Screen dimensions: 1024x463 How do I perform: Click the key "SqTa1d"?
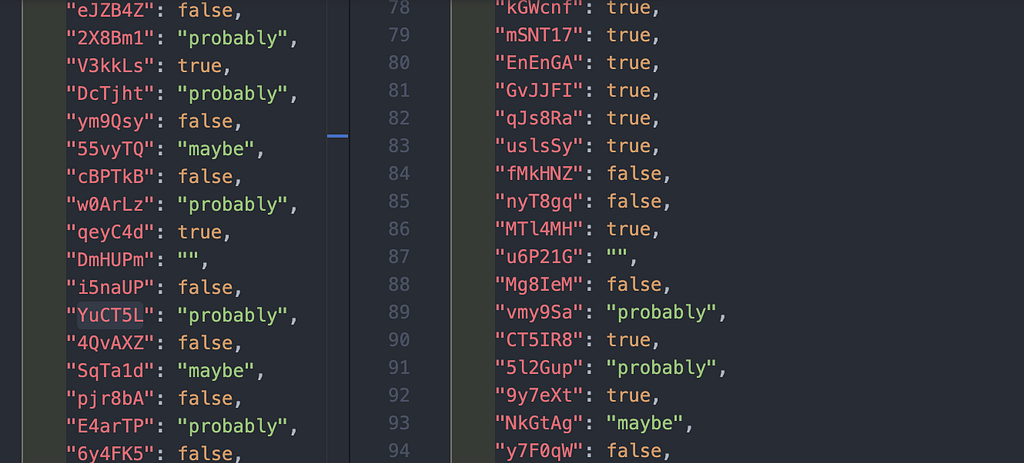(x=110, y=371)
